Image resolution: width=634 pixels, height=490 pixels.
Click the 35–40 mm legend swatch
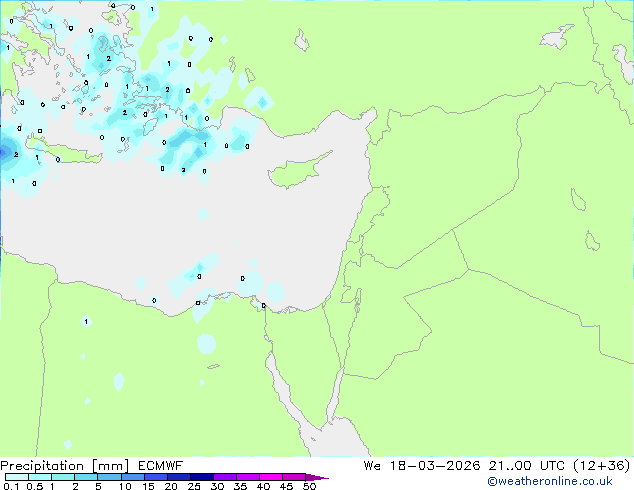click(x=248, y=477)
